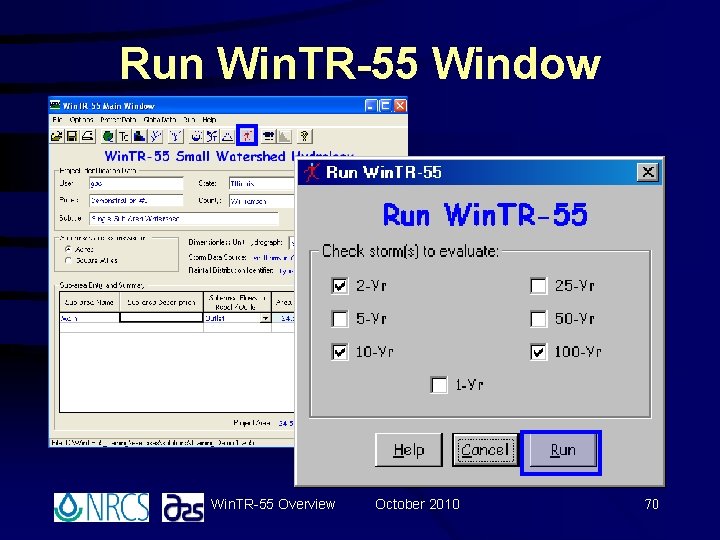Click the Cancel button
720x540 pixels.
(x=485, y=450)
